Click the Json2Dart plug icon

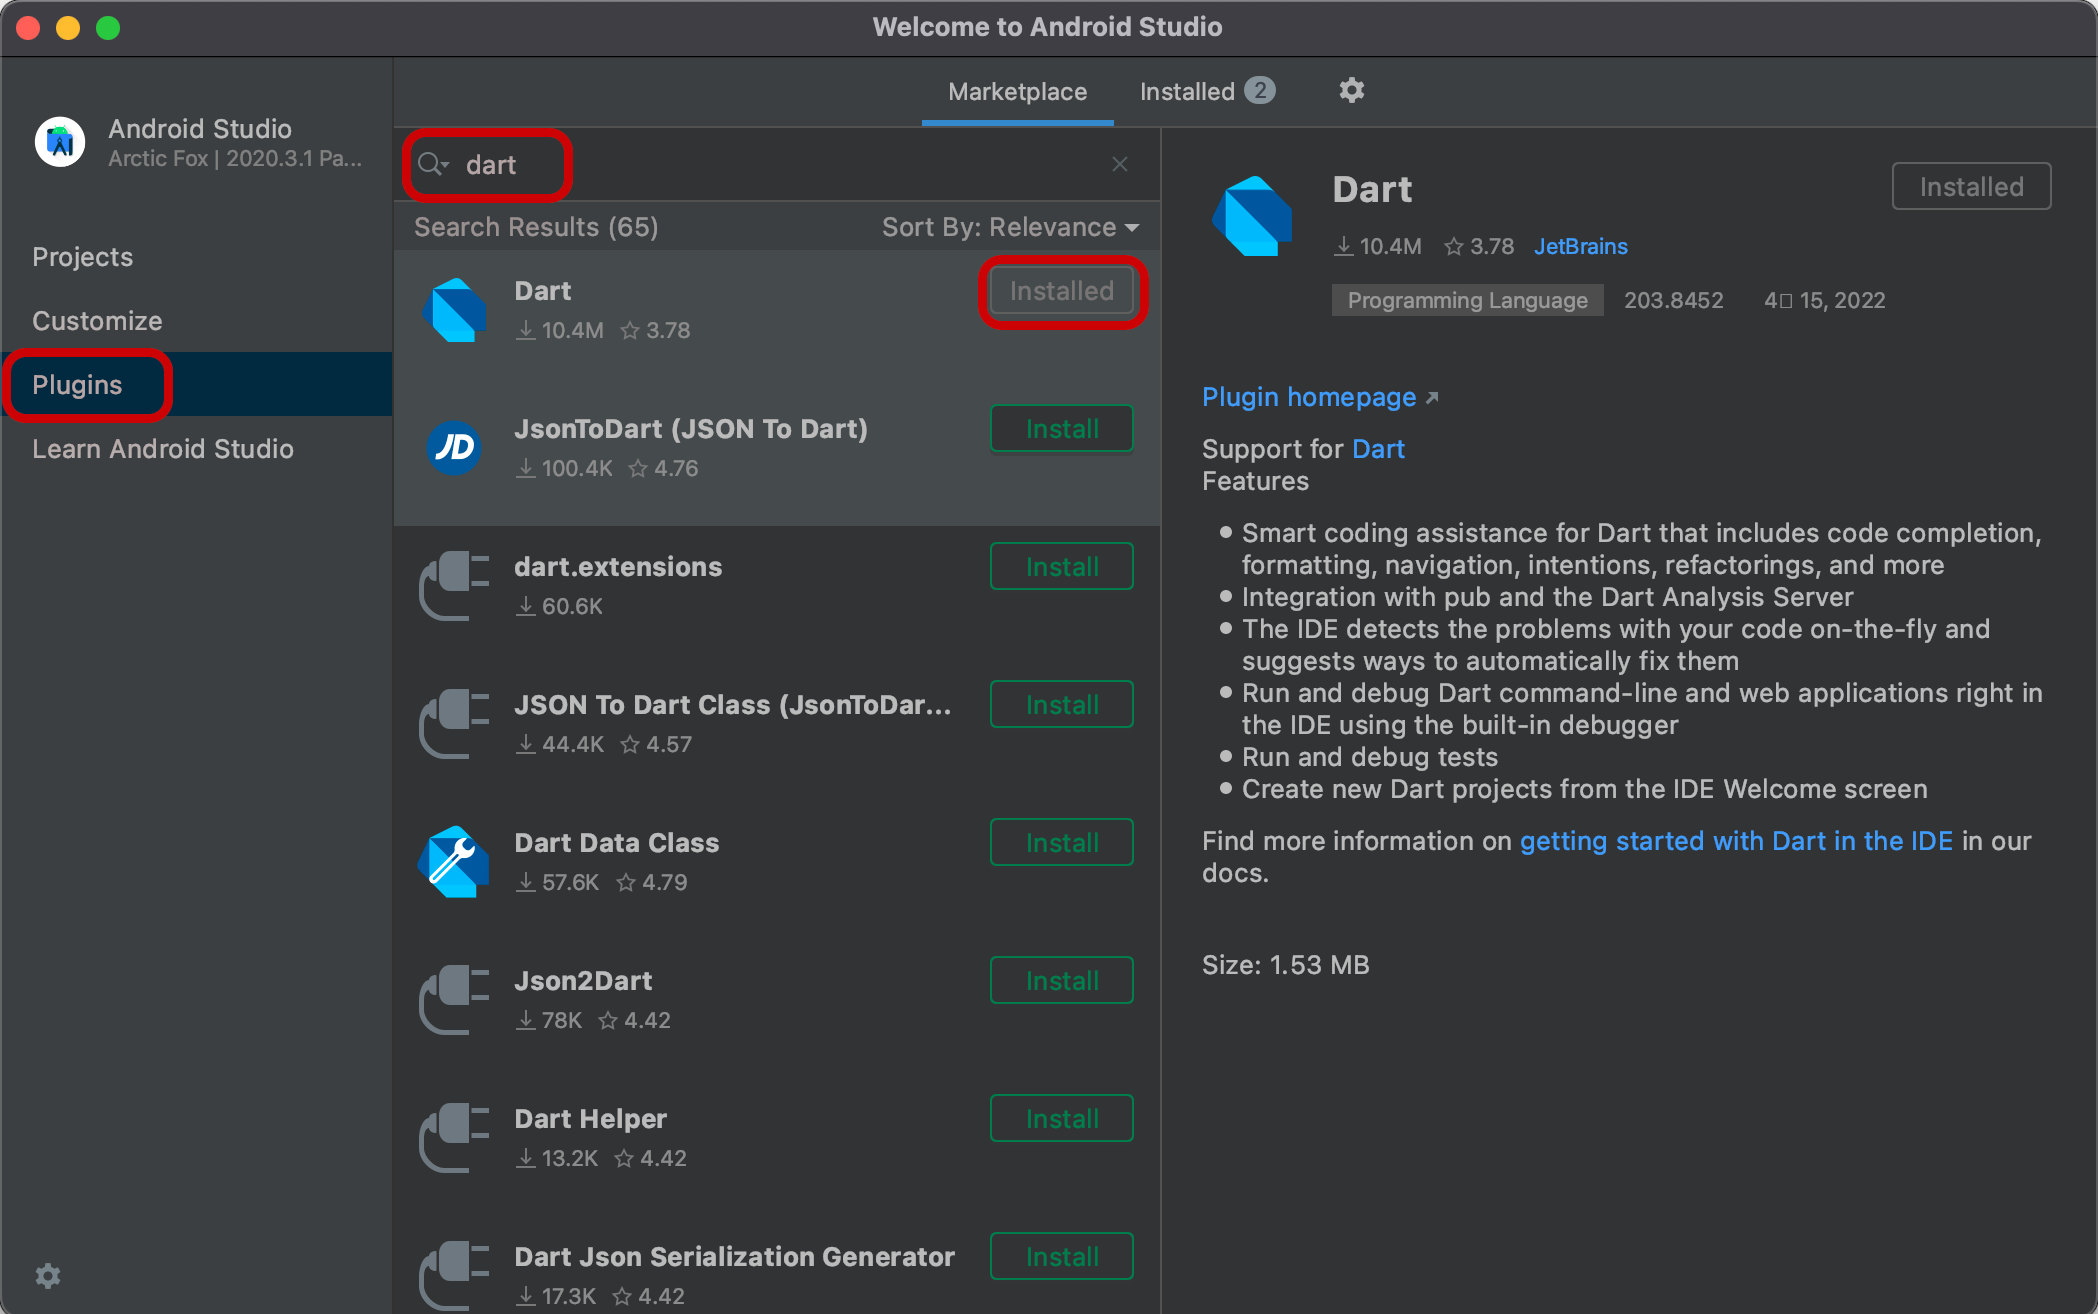coord(455,1000)
